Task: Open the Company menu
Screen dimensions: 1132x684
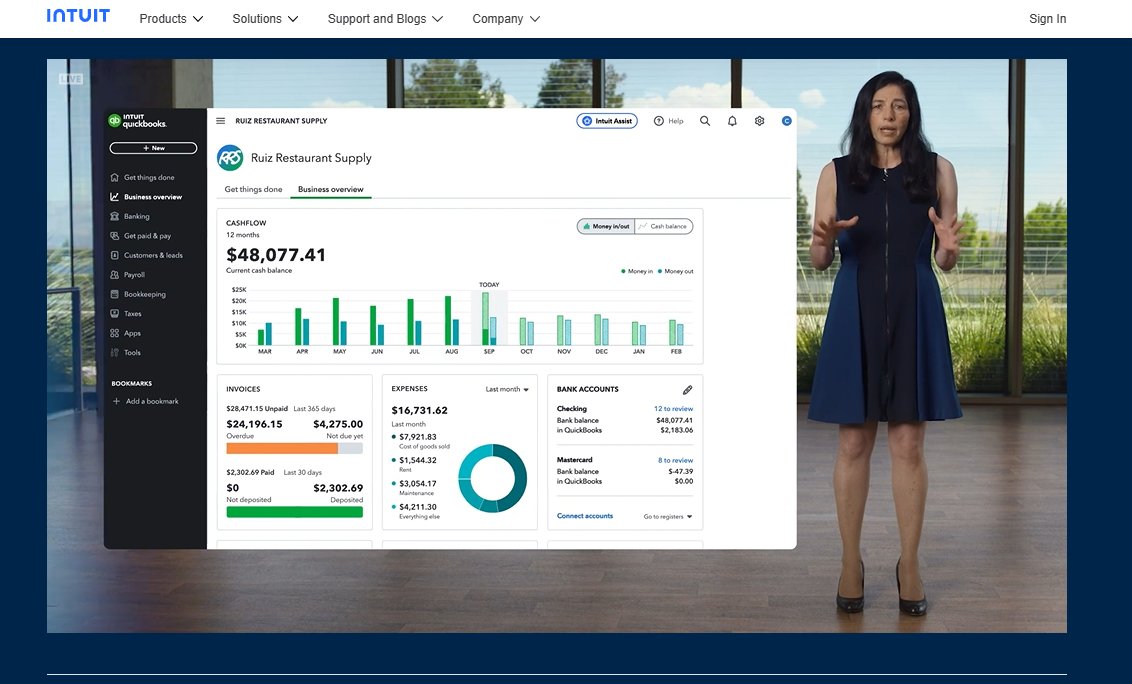Action: point(505,19)
